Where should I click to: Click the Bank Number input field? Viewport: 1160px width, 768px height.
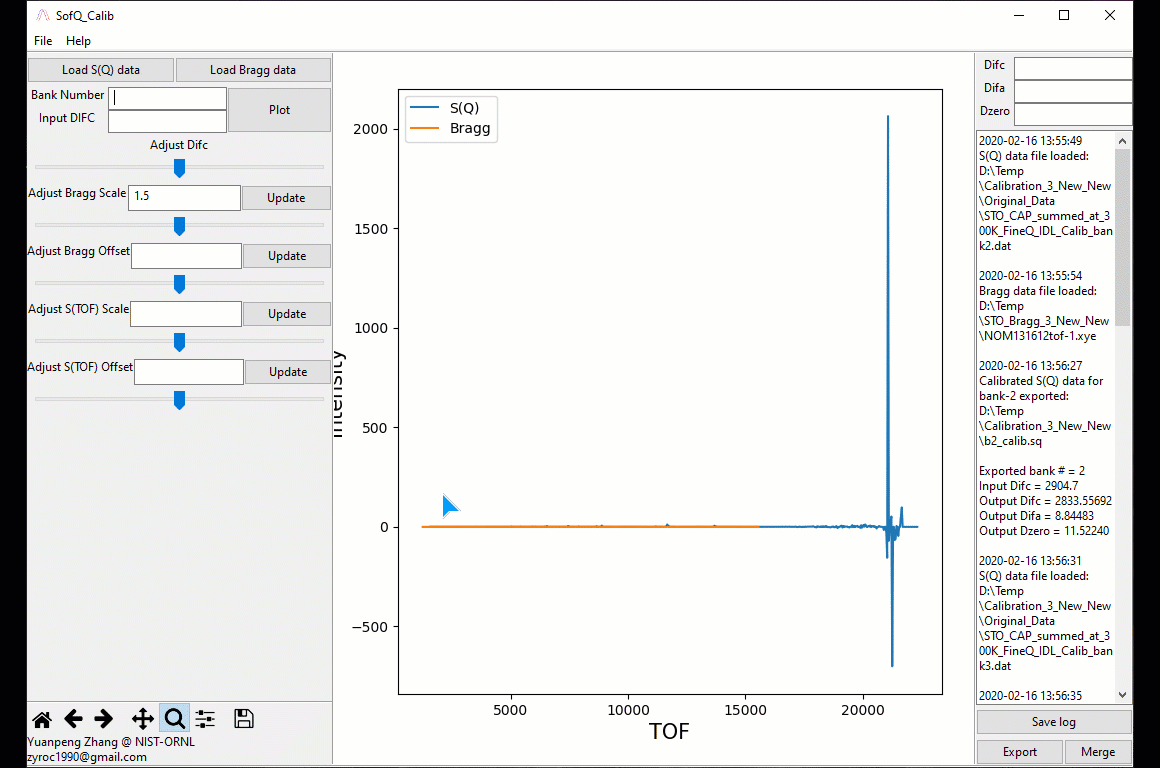pyautogui.click(x=168, y=98)
